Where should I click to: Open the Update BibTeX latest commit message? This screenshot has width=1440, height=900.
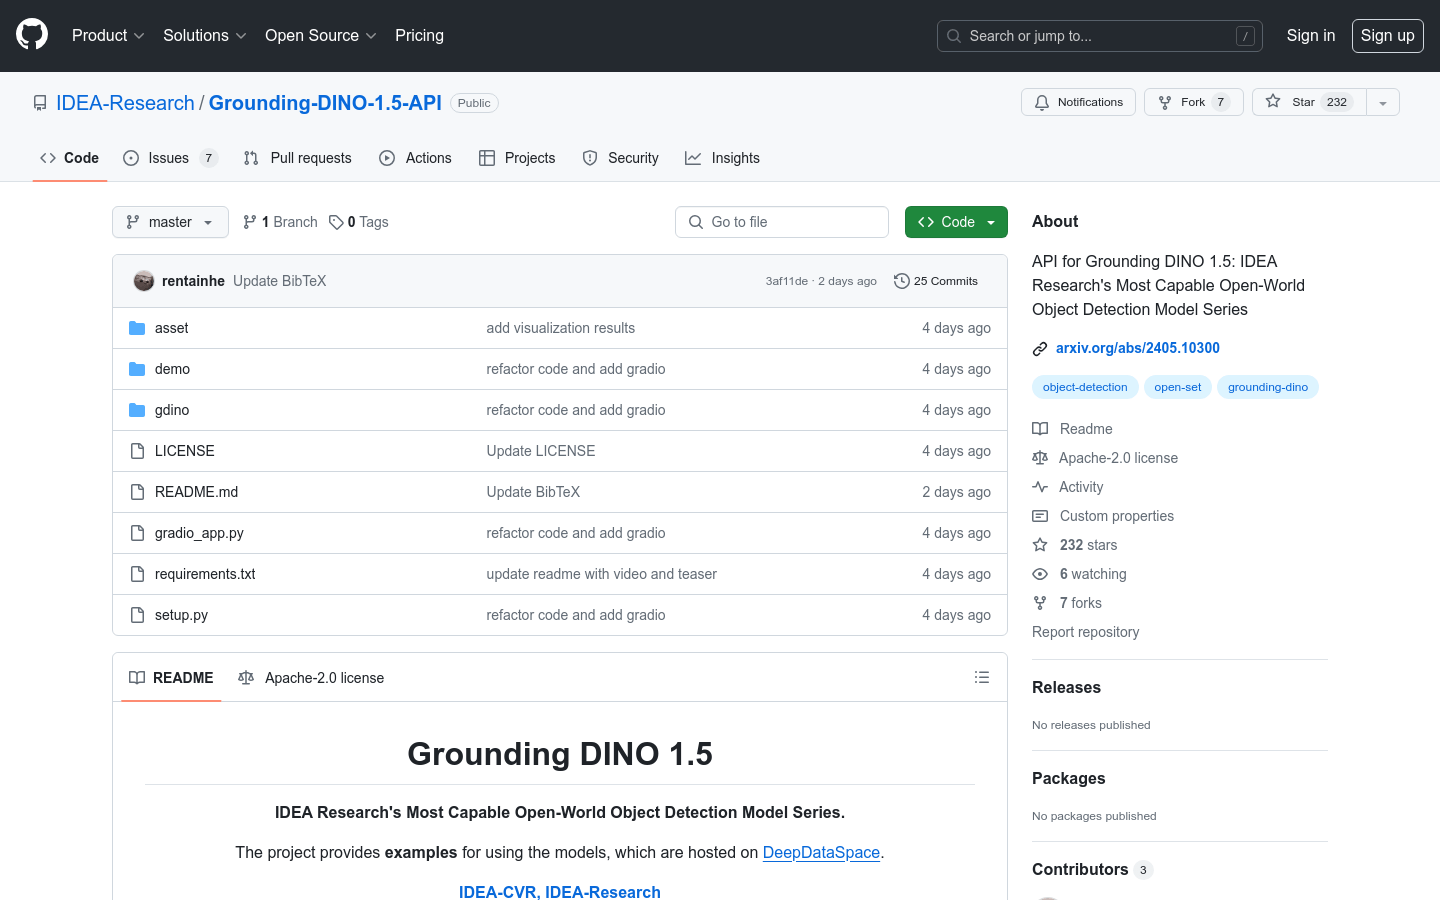pyautogui.click(x=279, y=281)
